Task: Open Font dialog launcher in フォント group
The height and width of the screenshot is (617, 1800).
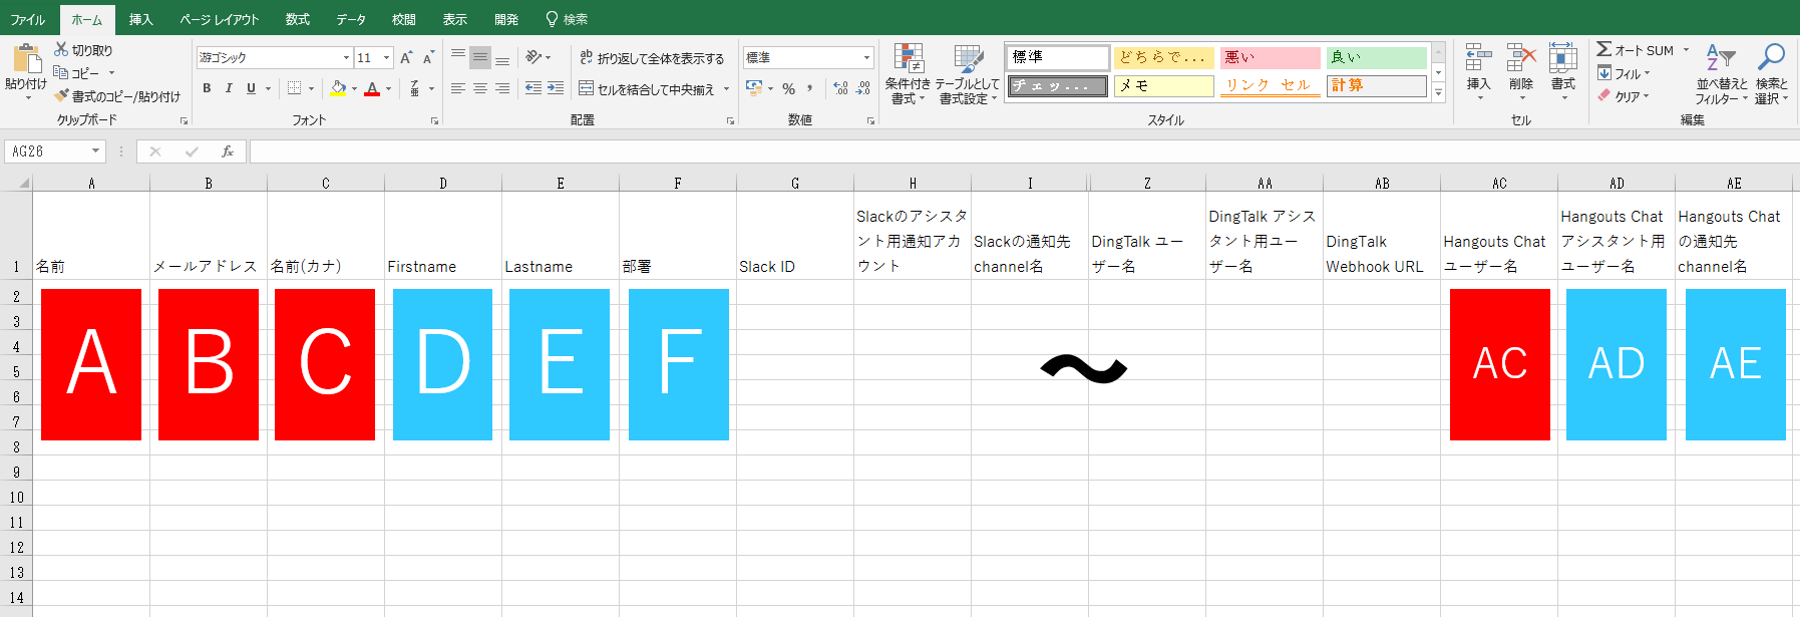Action: click(x=434, y=121)
